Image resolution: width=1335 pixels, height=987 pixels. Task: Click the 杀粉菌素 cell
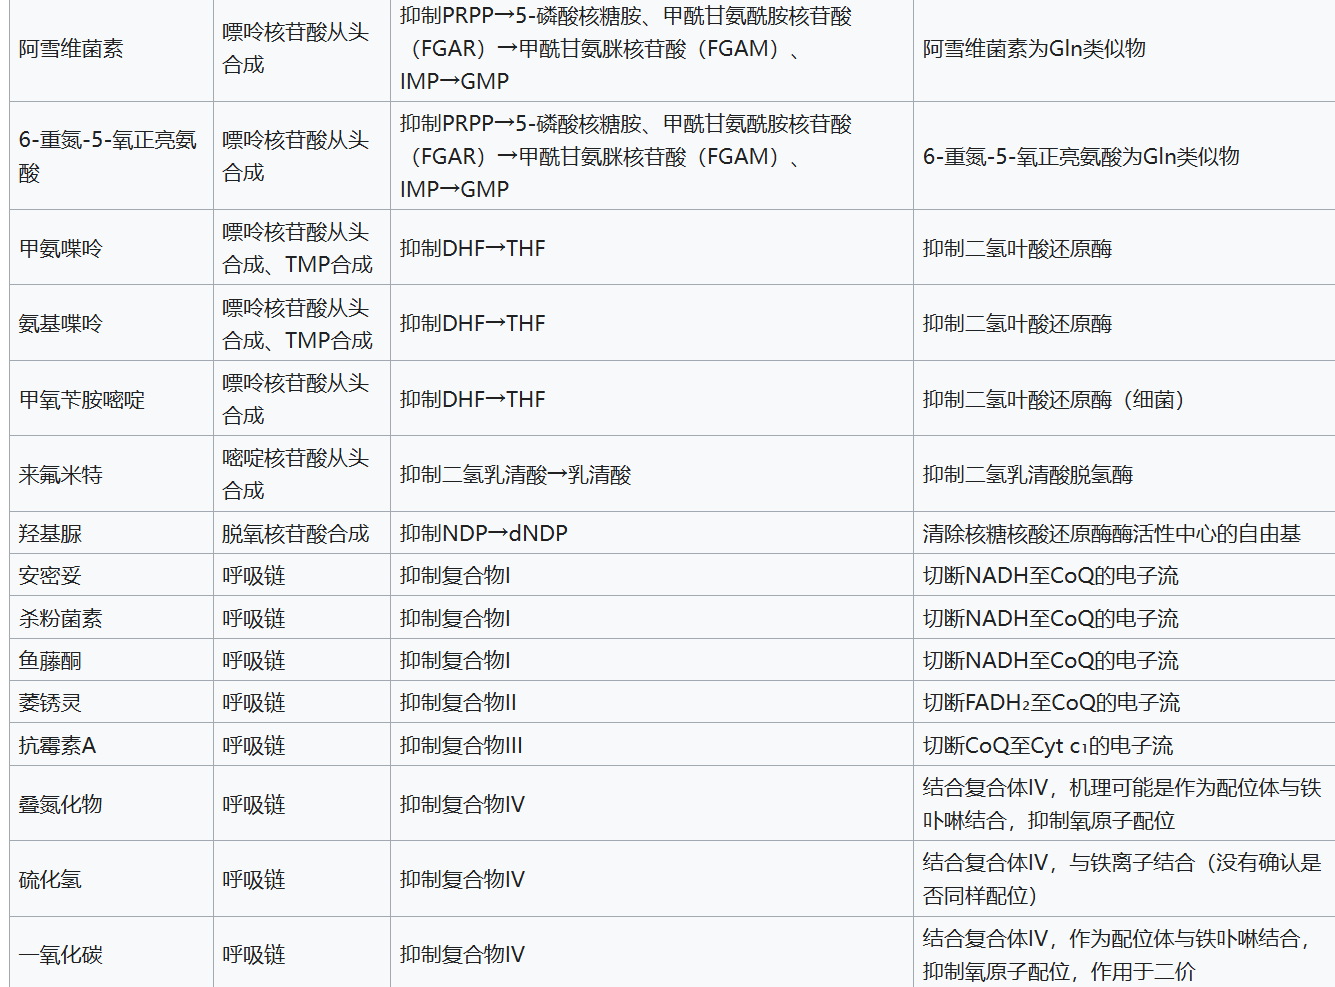pyautogui.click(x=61, y=619)
